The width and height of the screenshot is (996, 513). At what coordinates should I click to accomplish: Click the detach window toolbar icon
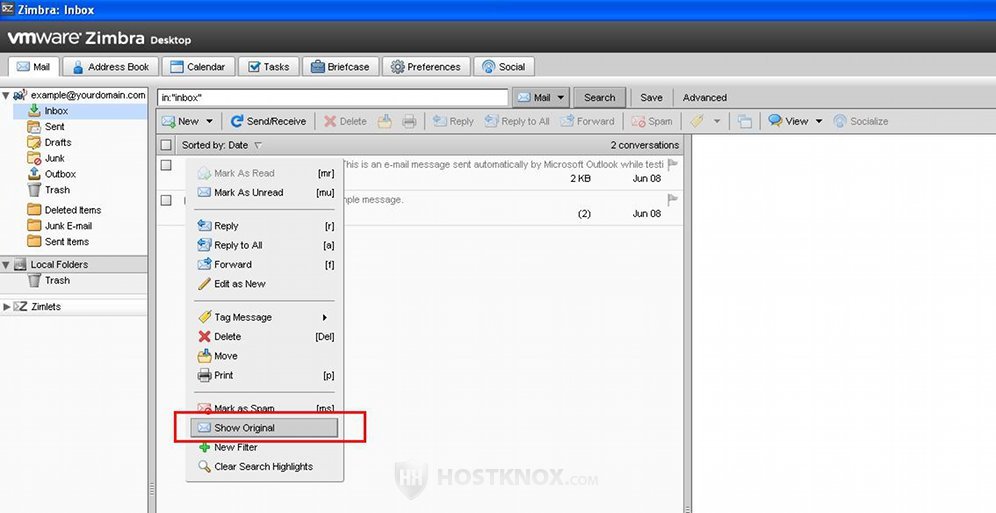point(744,121)
